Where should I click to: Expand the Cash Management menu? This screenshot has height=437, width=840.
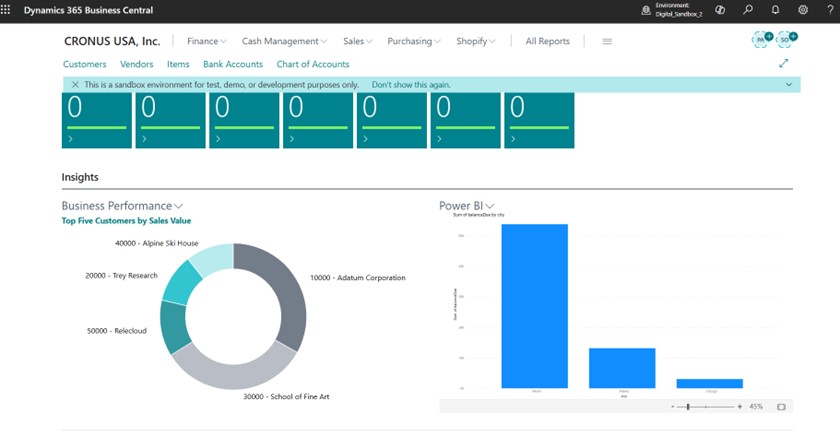coord(284,41)
